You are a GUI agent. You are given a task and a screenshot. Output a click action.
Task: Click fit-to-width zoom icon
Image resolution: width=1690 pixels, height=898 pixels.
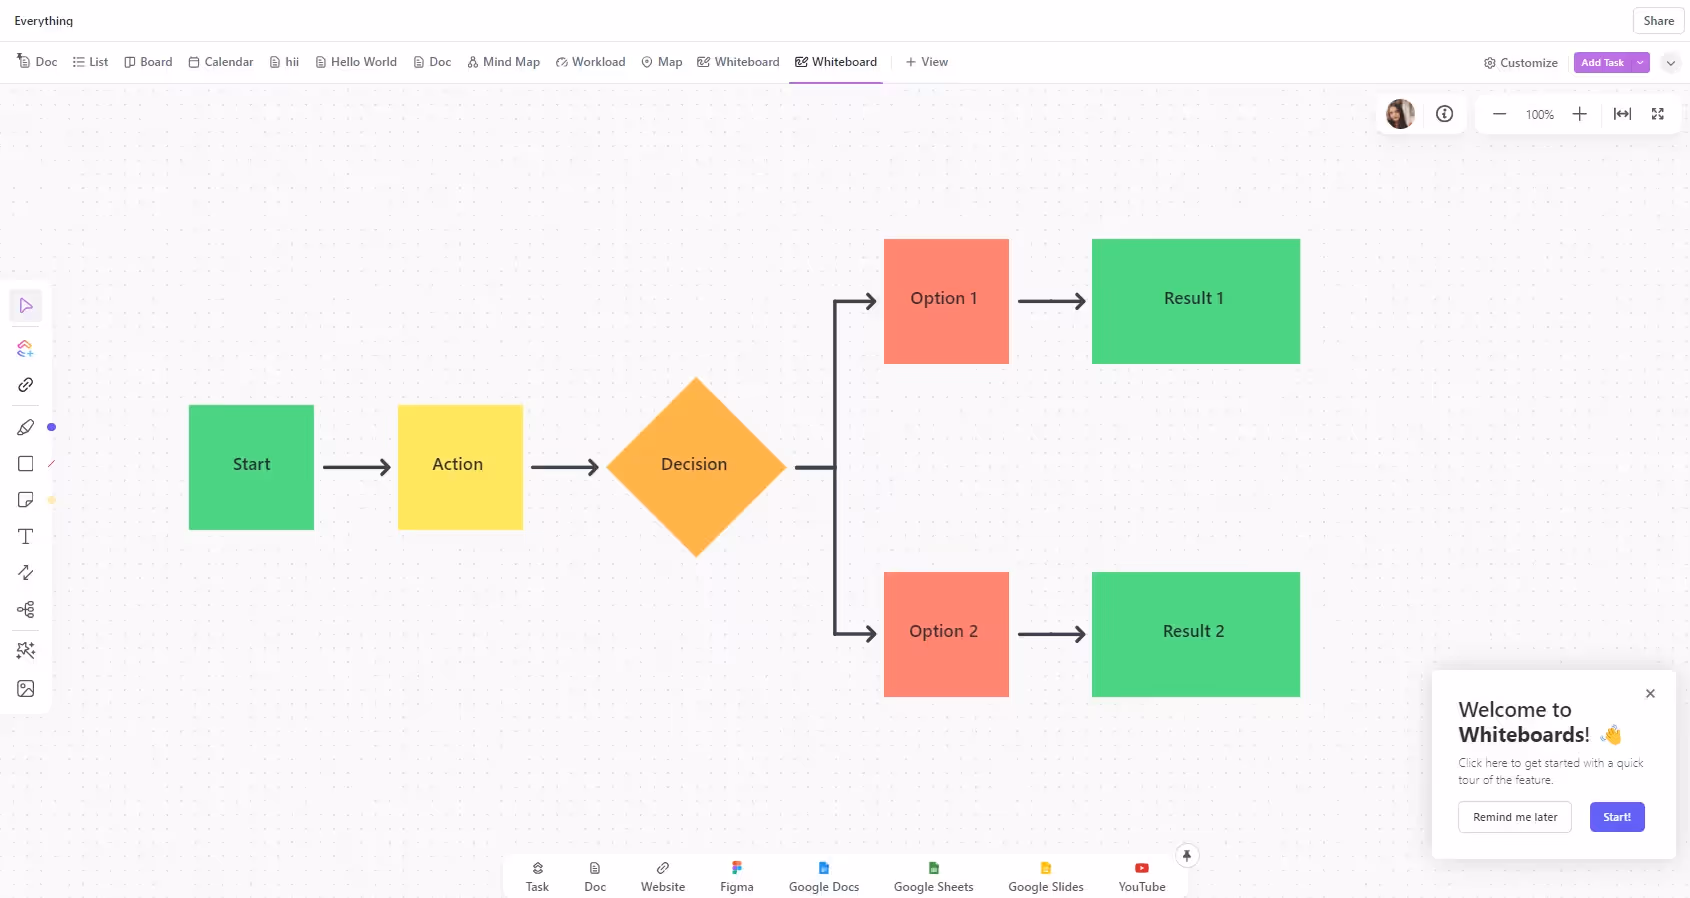[1622, 114]
